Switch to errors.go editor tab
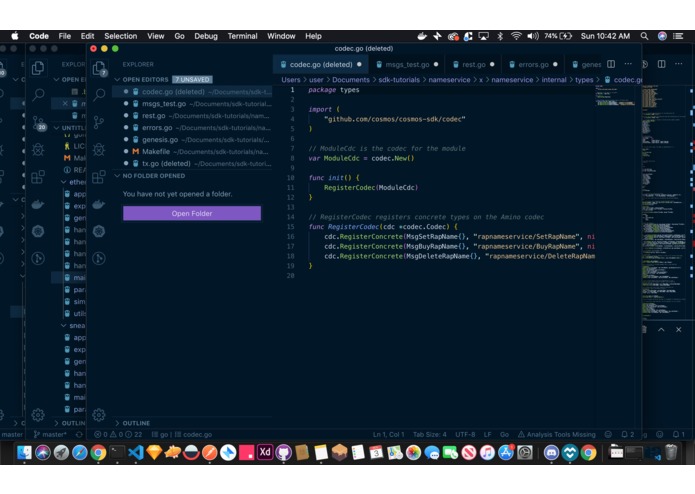The image size is (695, 494). point(533,65)
